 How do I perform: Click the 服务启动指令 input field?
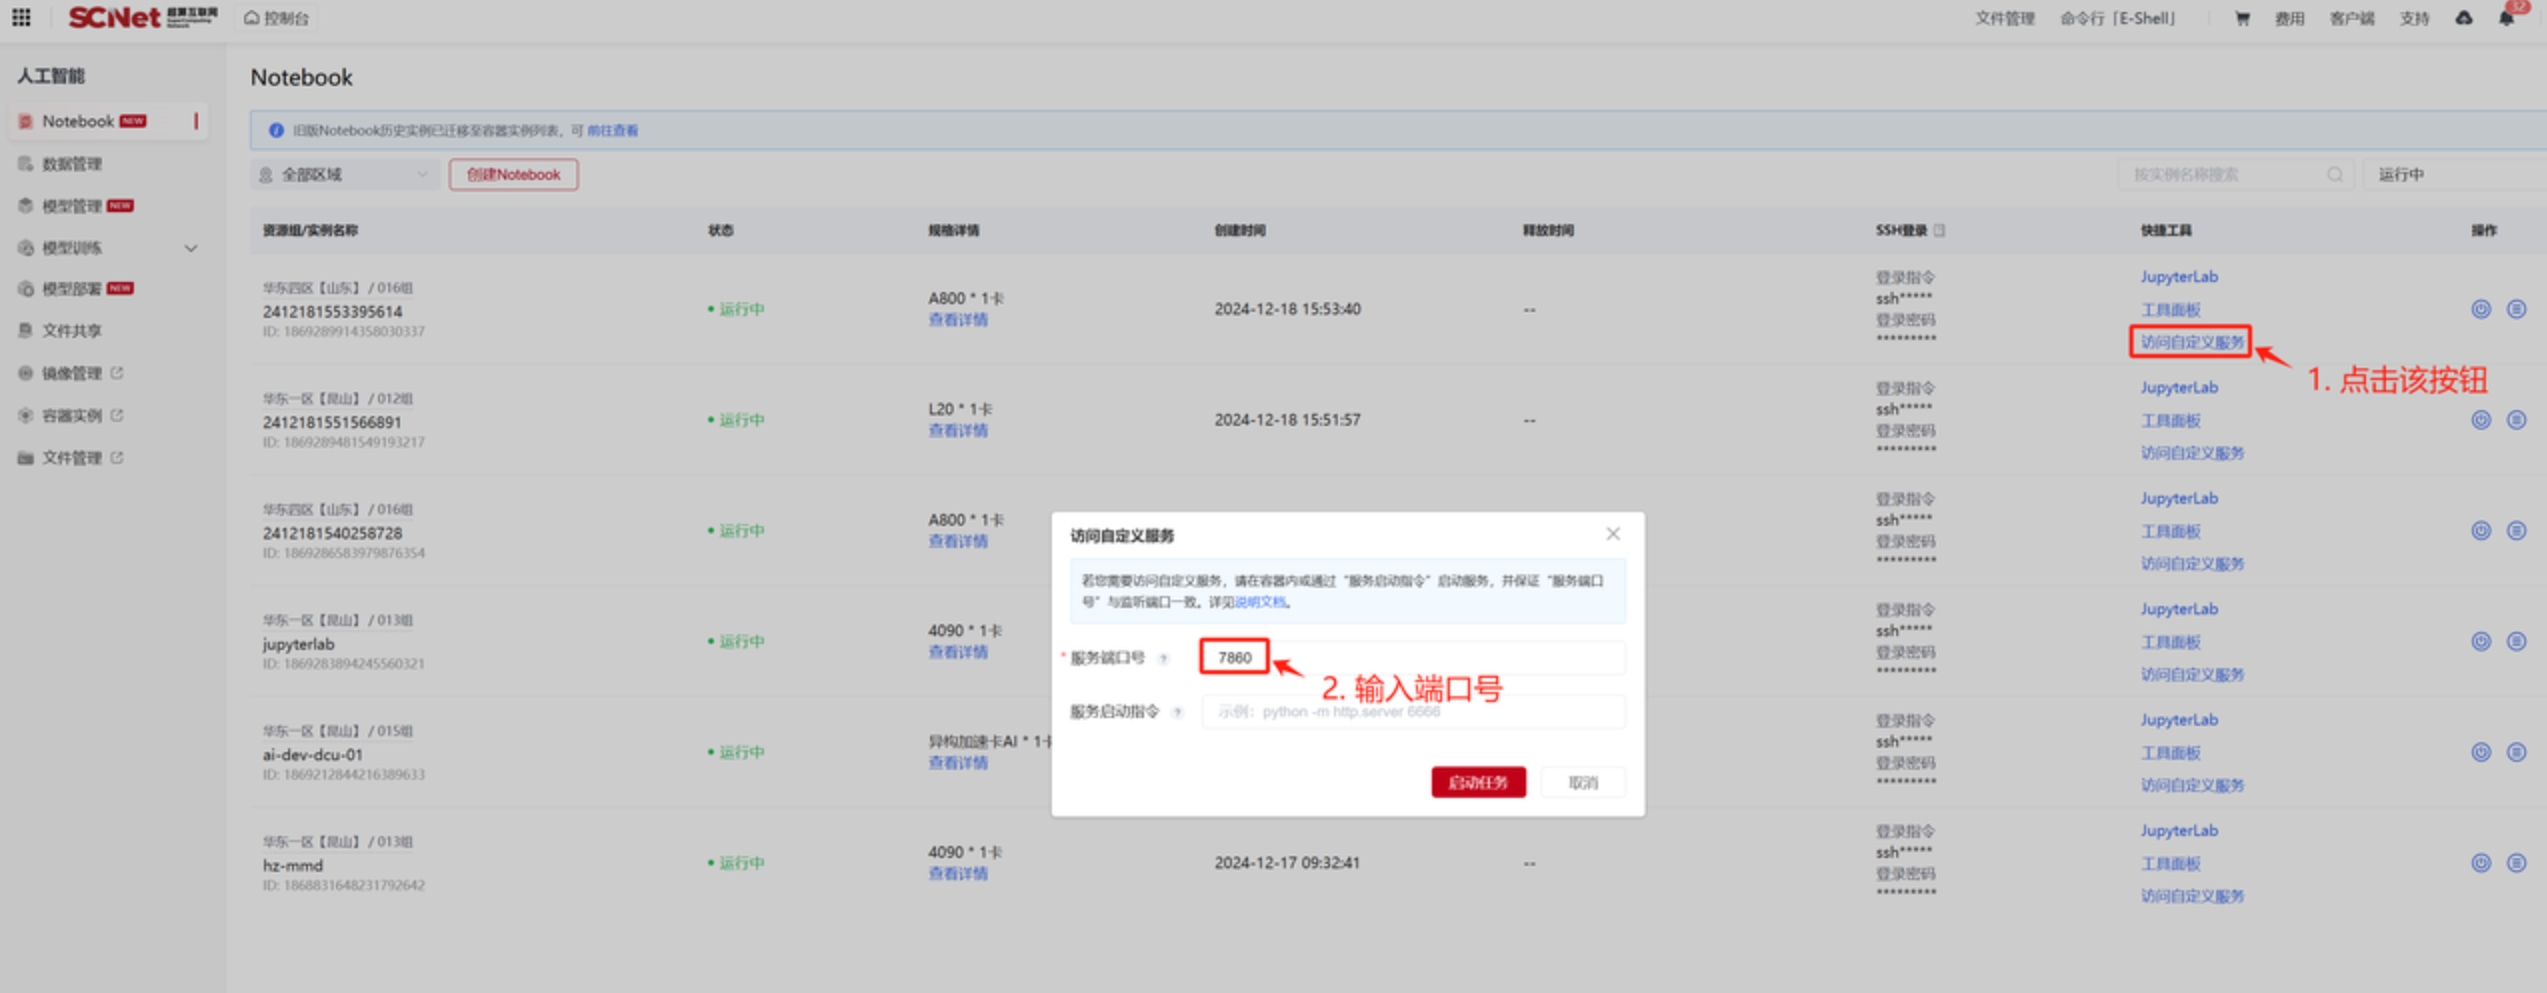coord(1412,712)
